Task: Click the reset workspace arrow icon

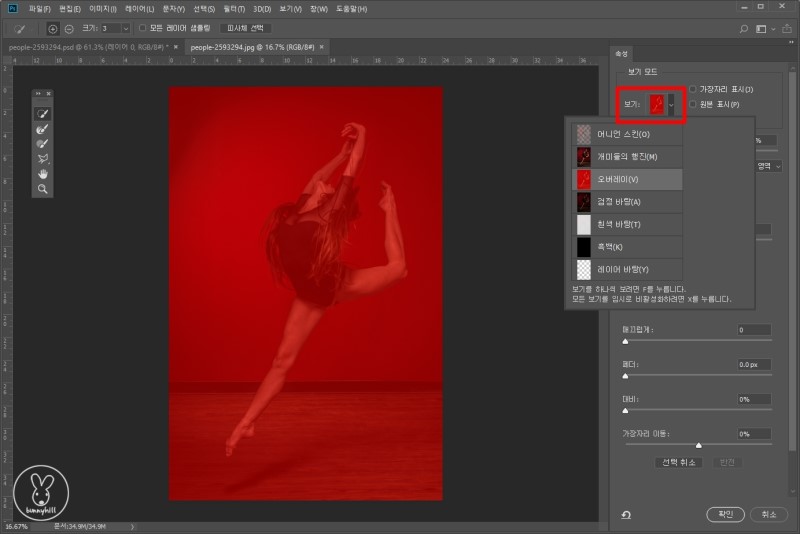Action: click(626, 514)
